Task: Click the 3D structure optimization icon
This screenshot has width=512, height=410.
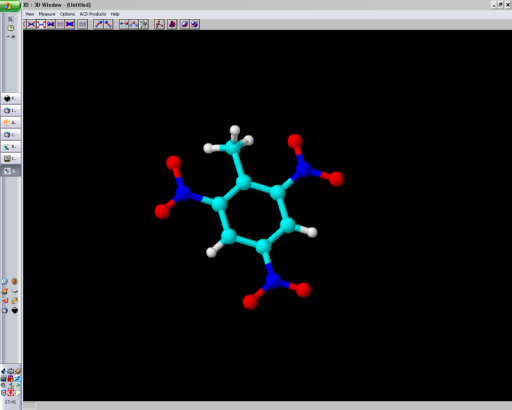Action: [x=159, y=24]
